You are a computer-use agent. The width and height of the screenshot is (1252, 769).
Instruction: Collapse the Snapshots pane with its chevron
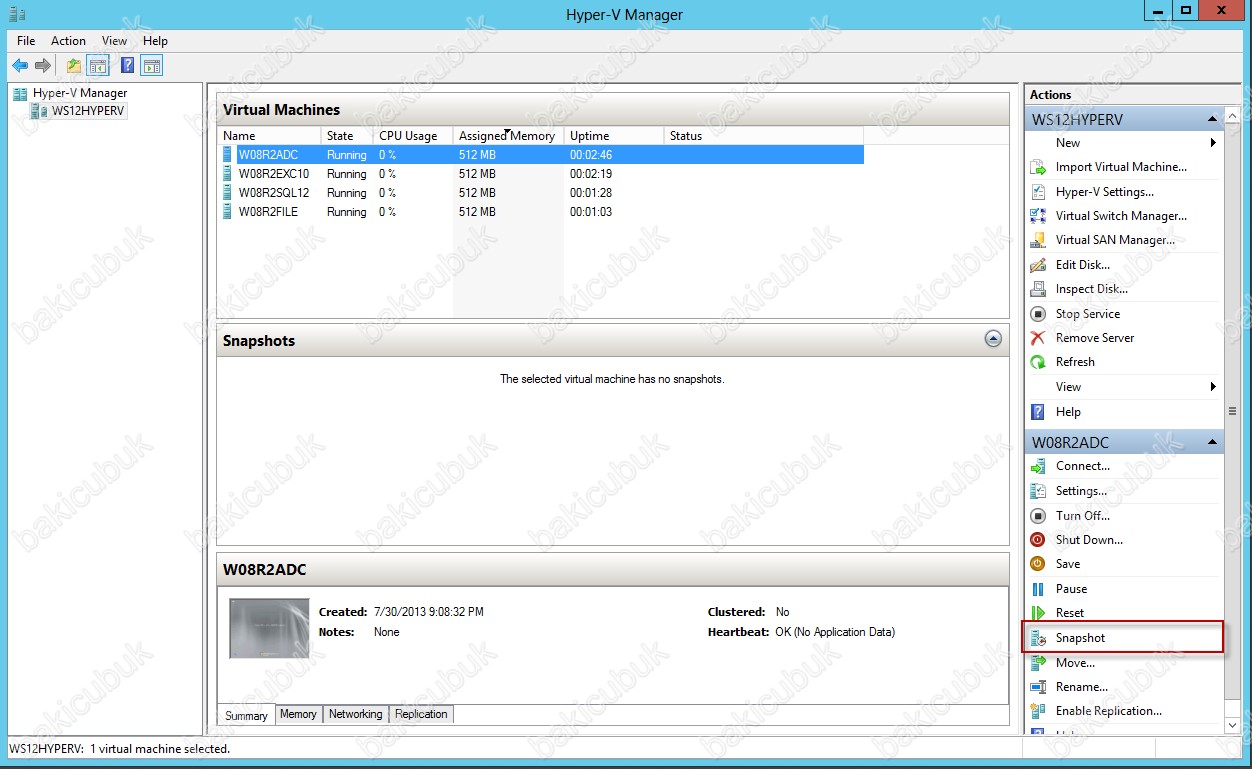pyautogui.click(x=993, y=339)
